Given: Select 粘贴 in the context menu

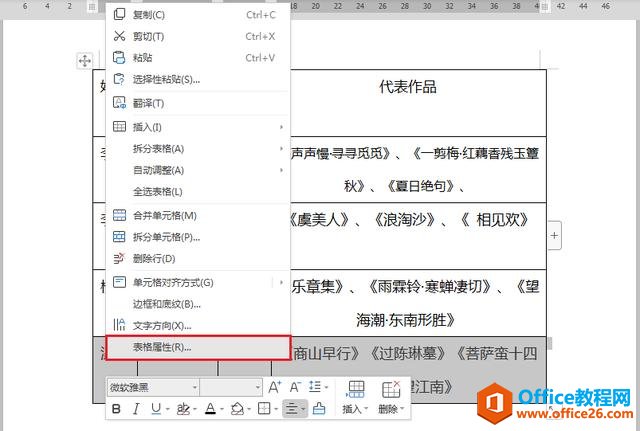Looking at the screenshot, I should (198, 58).
